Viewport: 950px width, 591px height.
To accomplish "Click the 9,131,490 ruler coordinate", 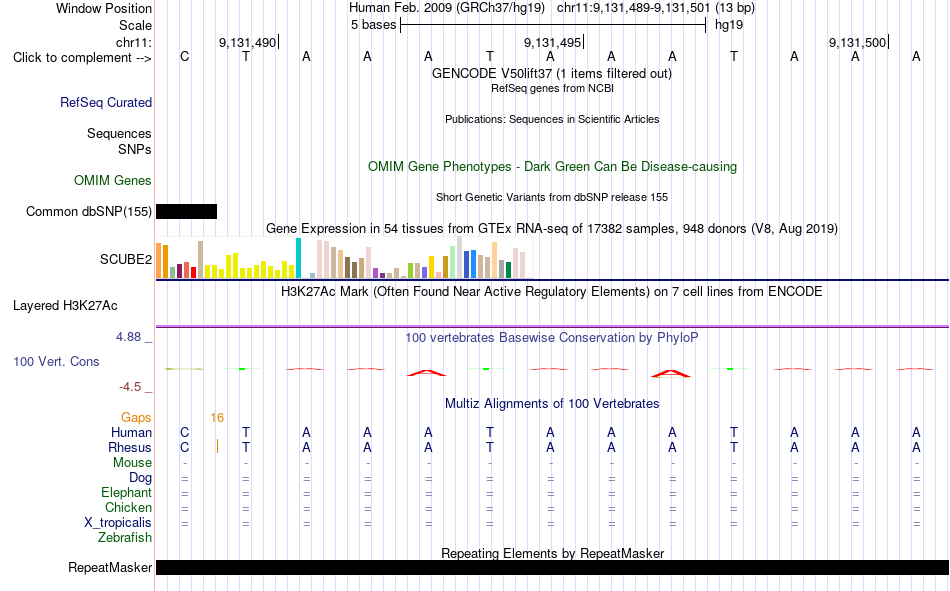I will (247, 42).
